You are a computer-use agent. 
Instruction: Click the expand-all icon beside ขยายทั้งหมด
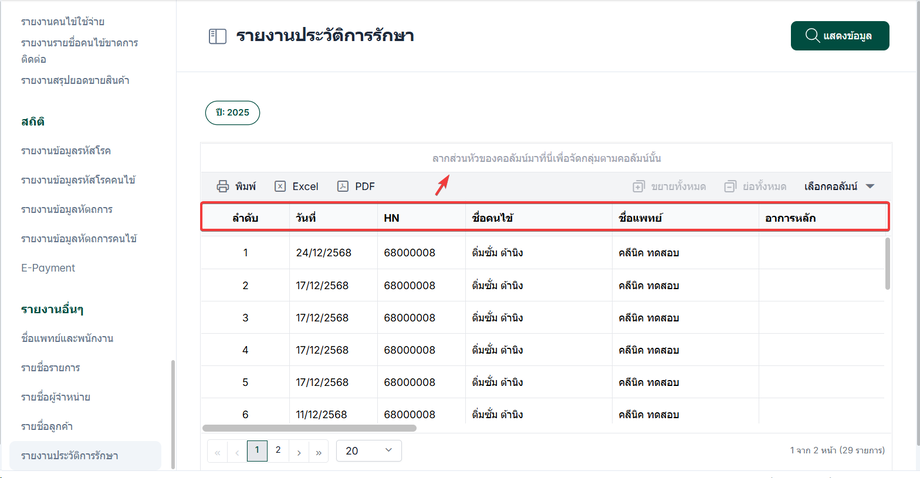pos(638,187)
